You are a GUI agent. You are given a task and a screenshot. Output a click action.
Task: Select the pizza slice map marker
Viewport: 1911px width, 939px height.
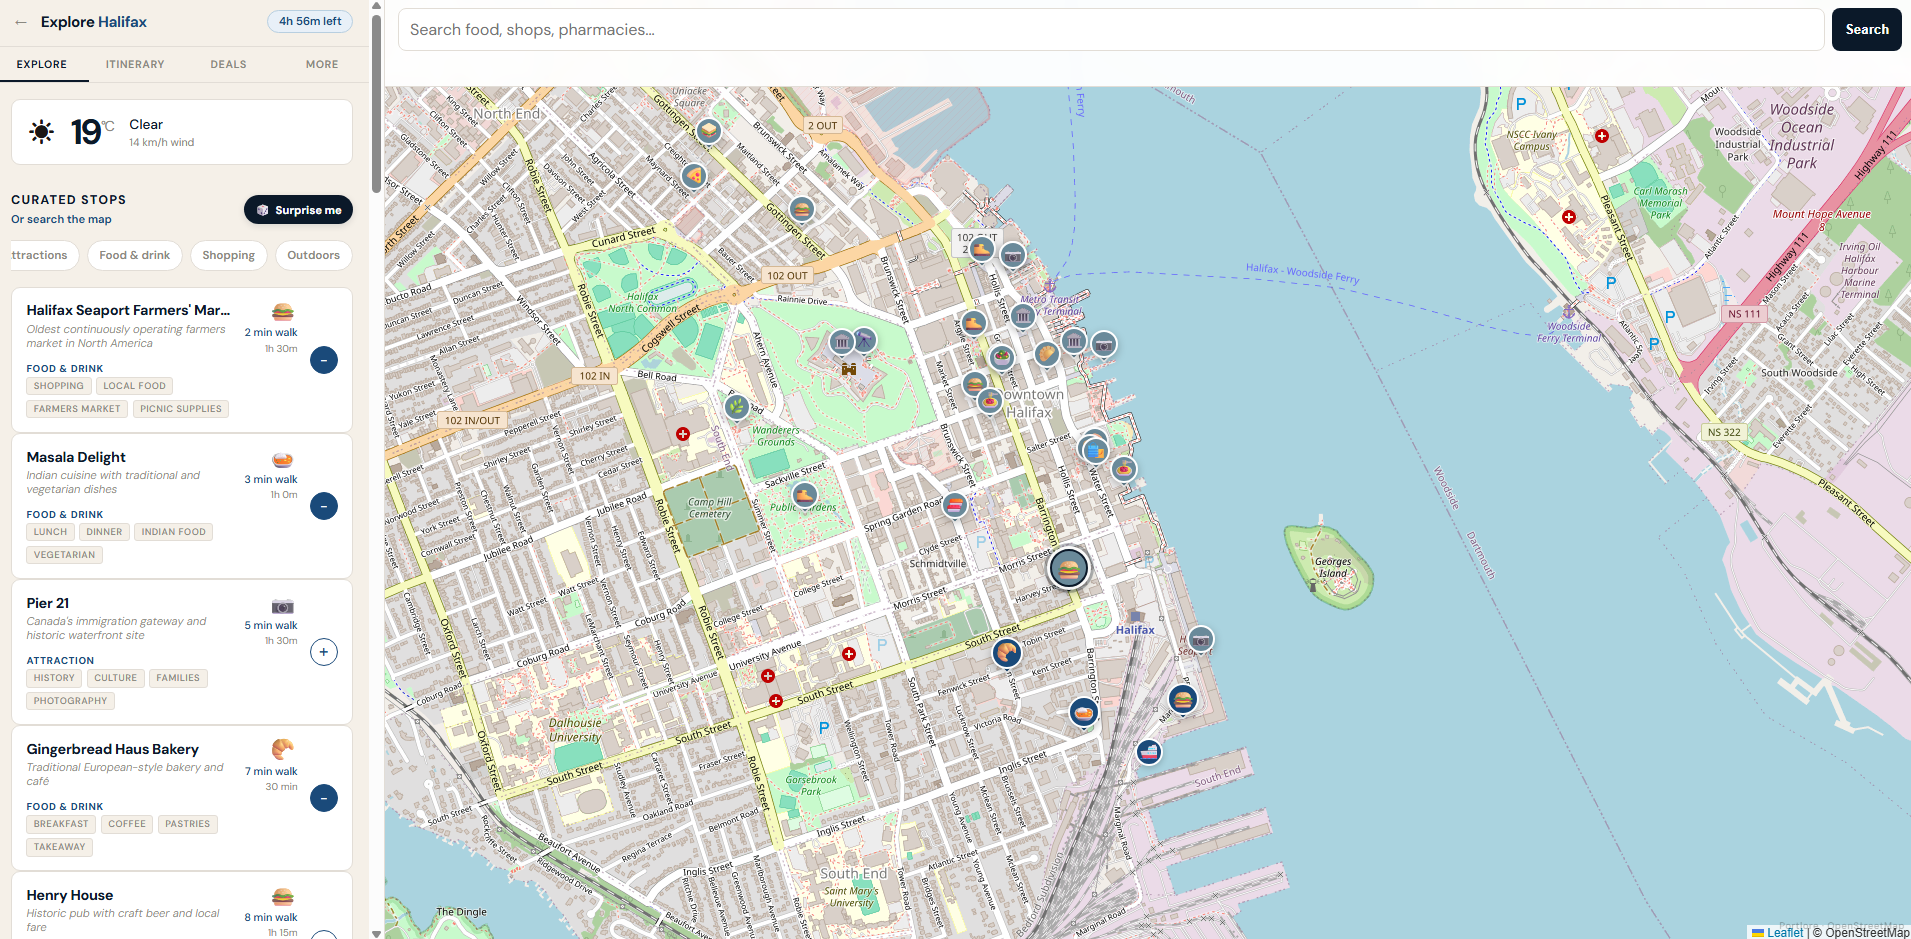(694, 177)
